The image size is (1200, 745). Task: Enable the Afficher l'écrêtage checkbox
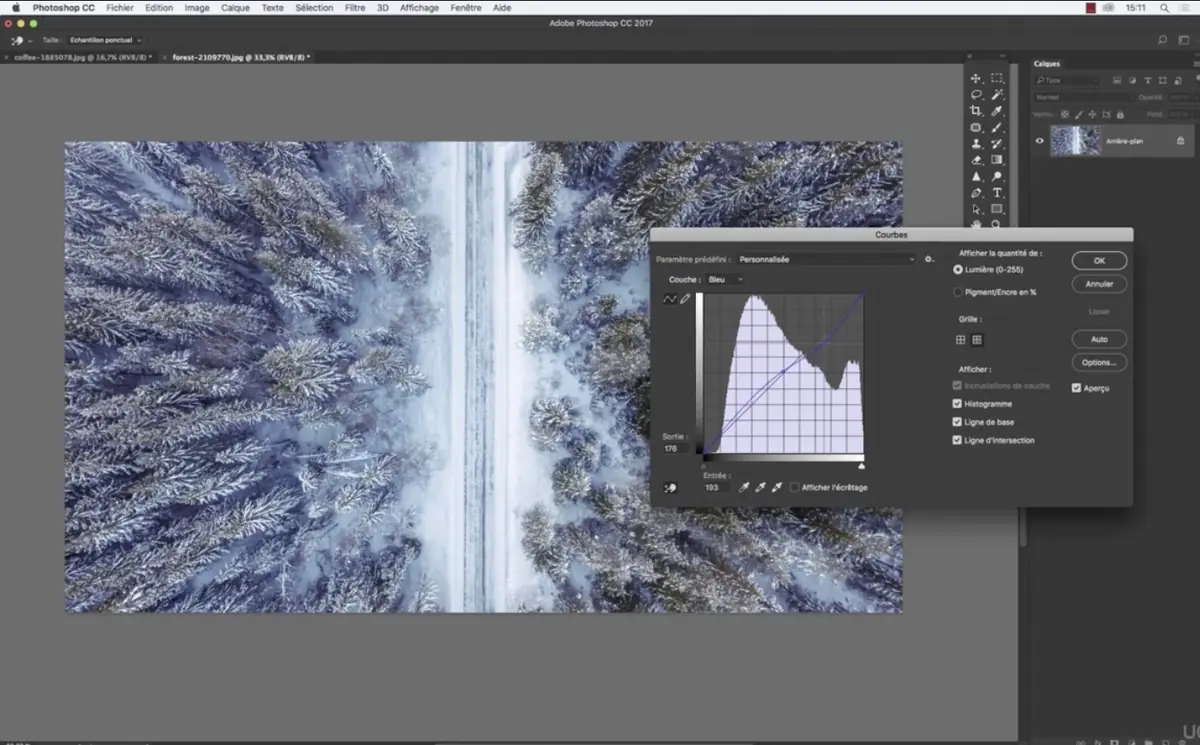pos(795,487)
